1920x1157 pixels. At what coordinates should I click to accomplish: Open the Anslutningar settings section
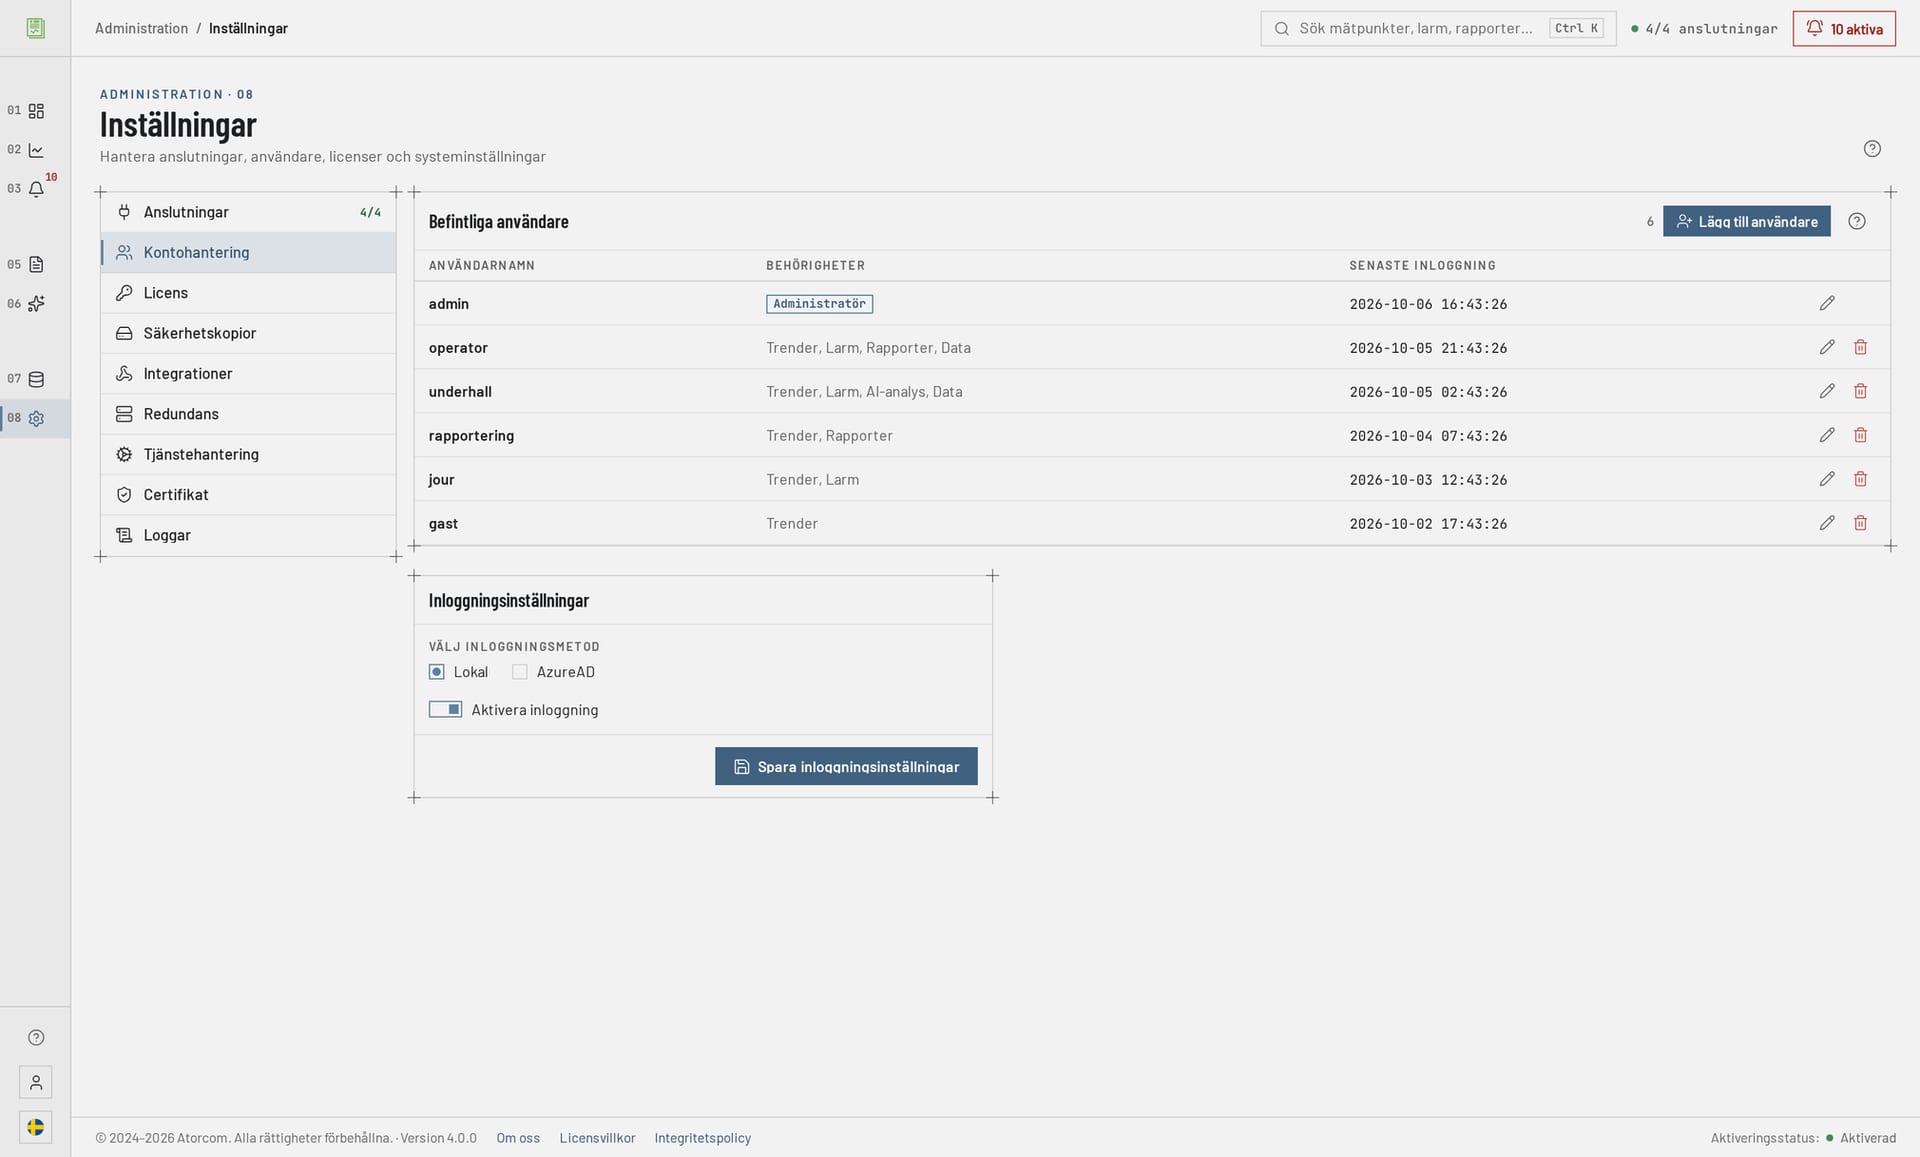[x=248, y=212]
